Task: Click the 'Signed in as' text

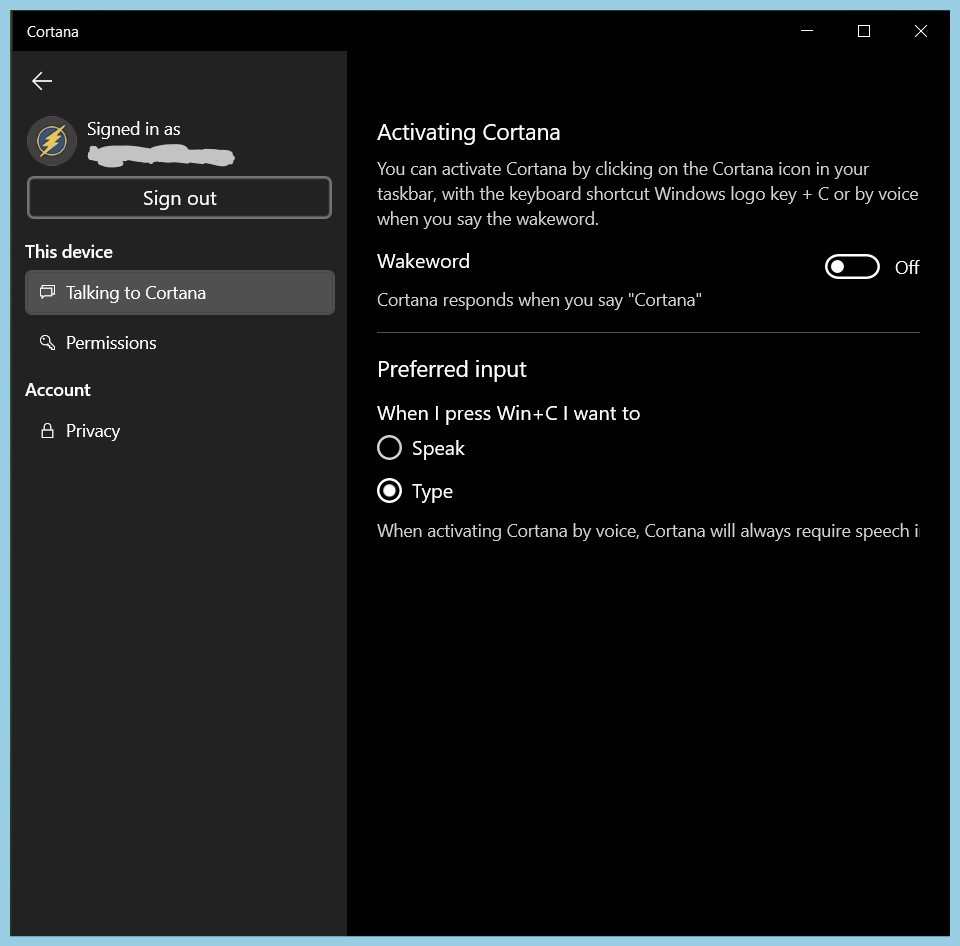Action: (x=133, y=129)
